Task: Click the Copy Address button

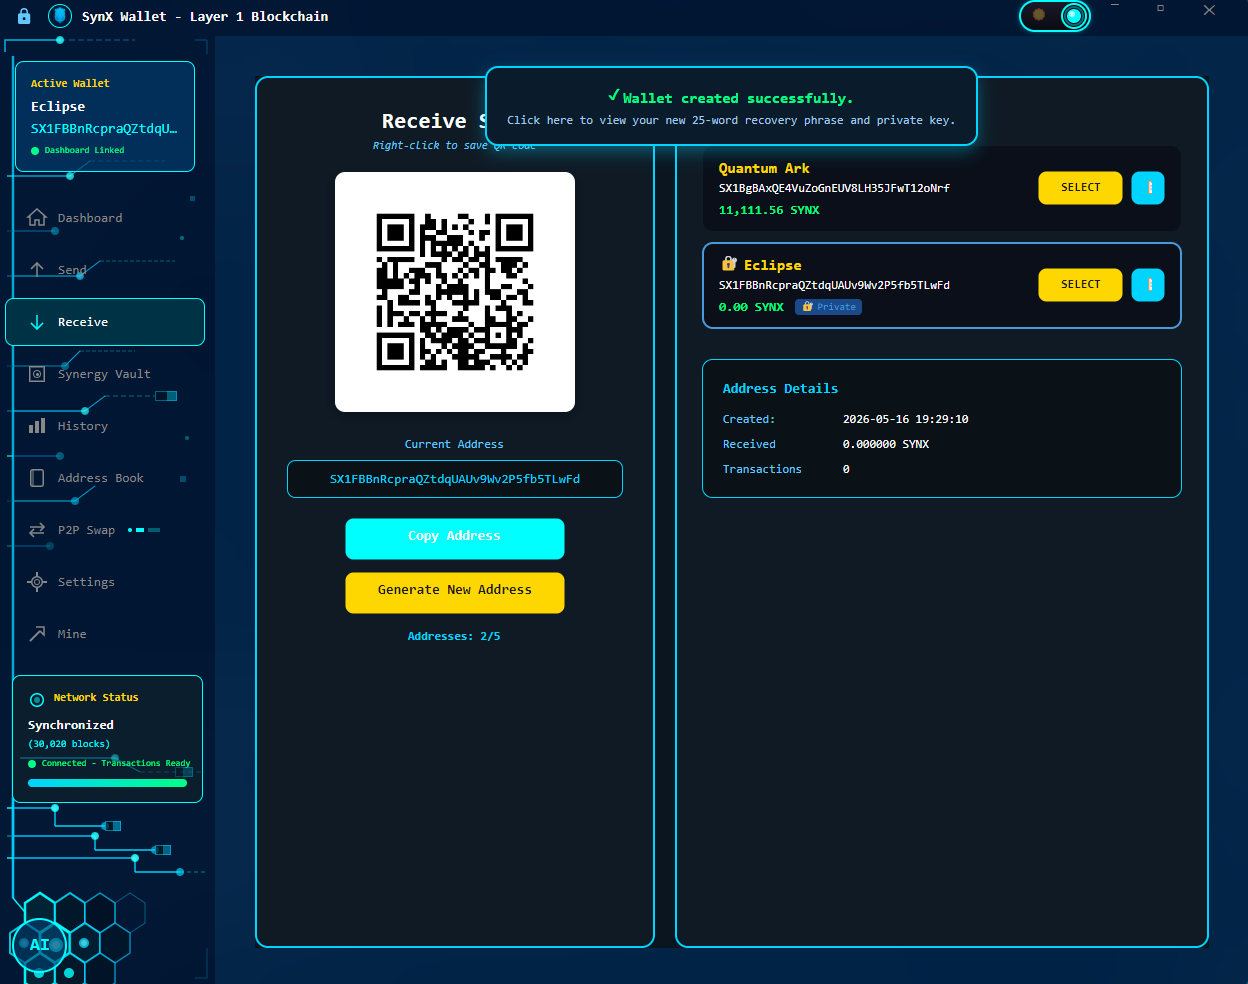Action: (x=455, y=538)
